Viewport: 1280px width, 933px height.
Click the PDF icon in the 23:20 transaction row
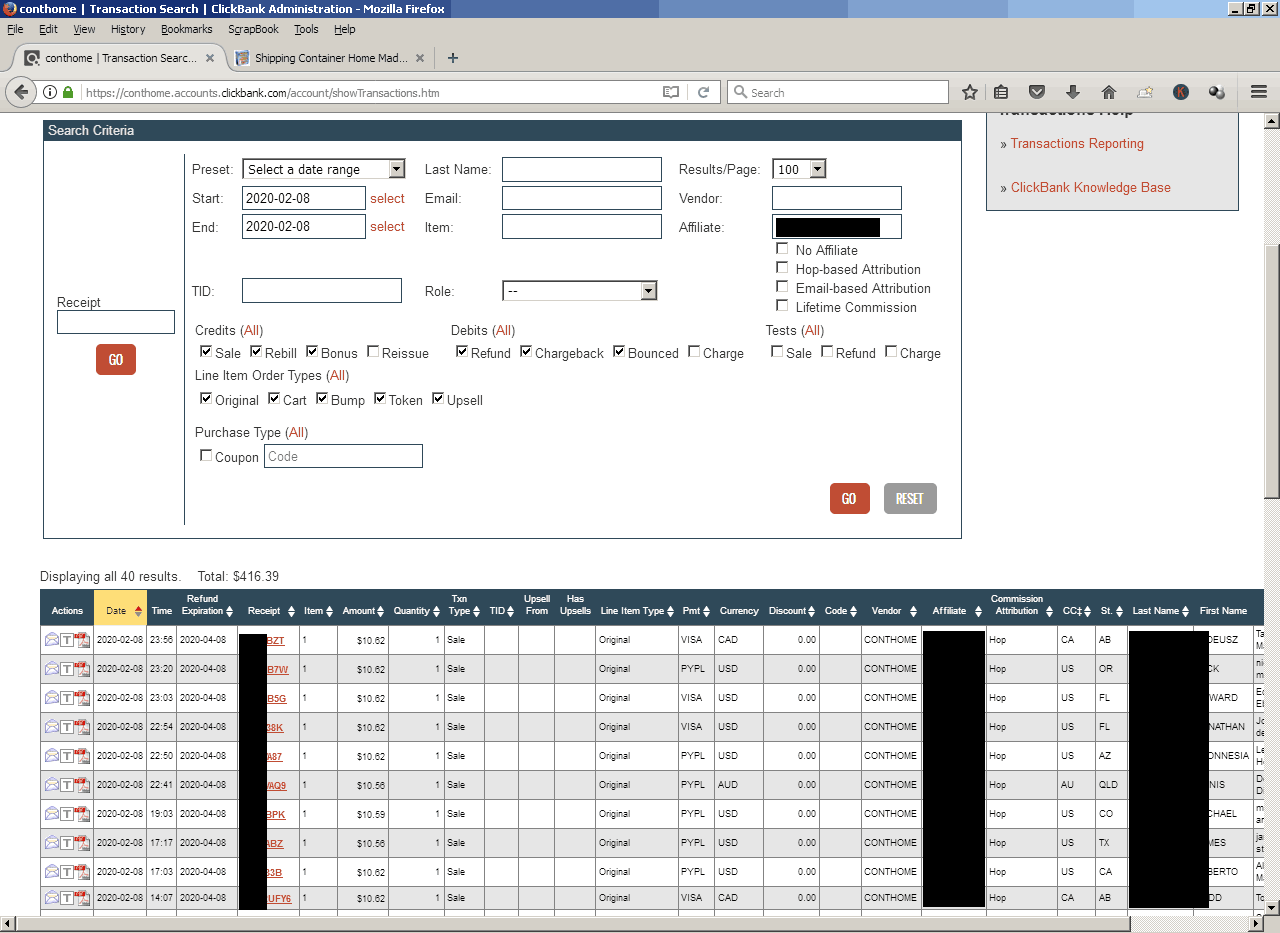click(x=83, y=669)
